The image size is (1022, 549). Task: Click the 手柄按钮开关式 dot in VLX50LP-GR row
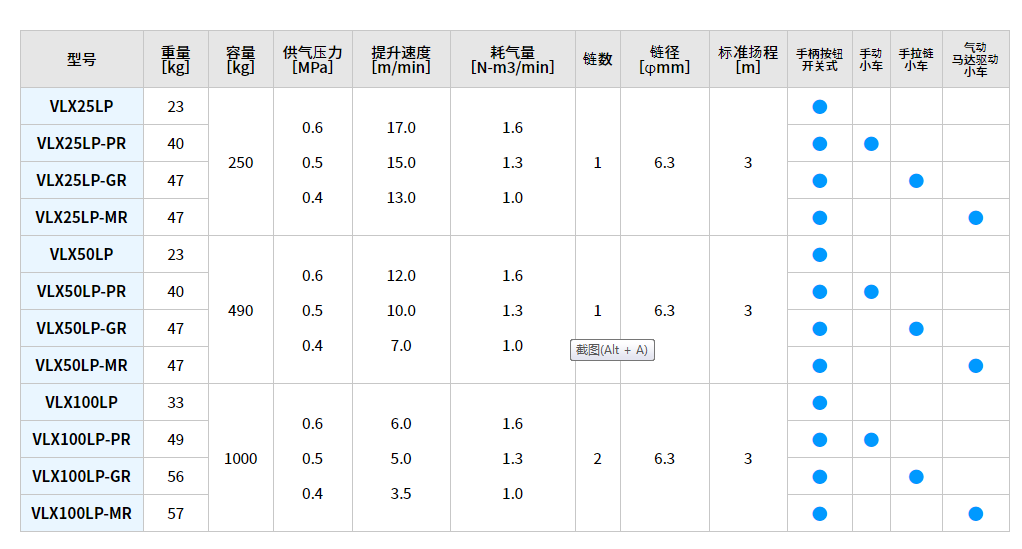tap(820, 329)
